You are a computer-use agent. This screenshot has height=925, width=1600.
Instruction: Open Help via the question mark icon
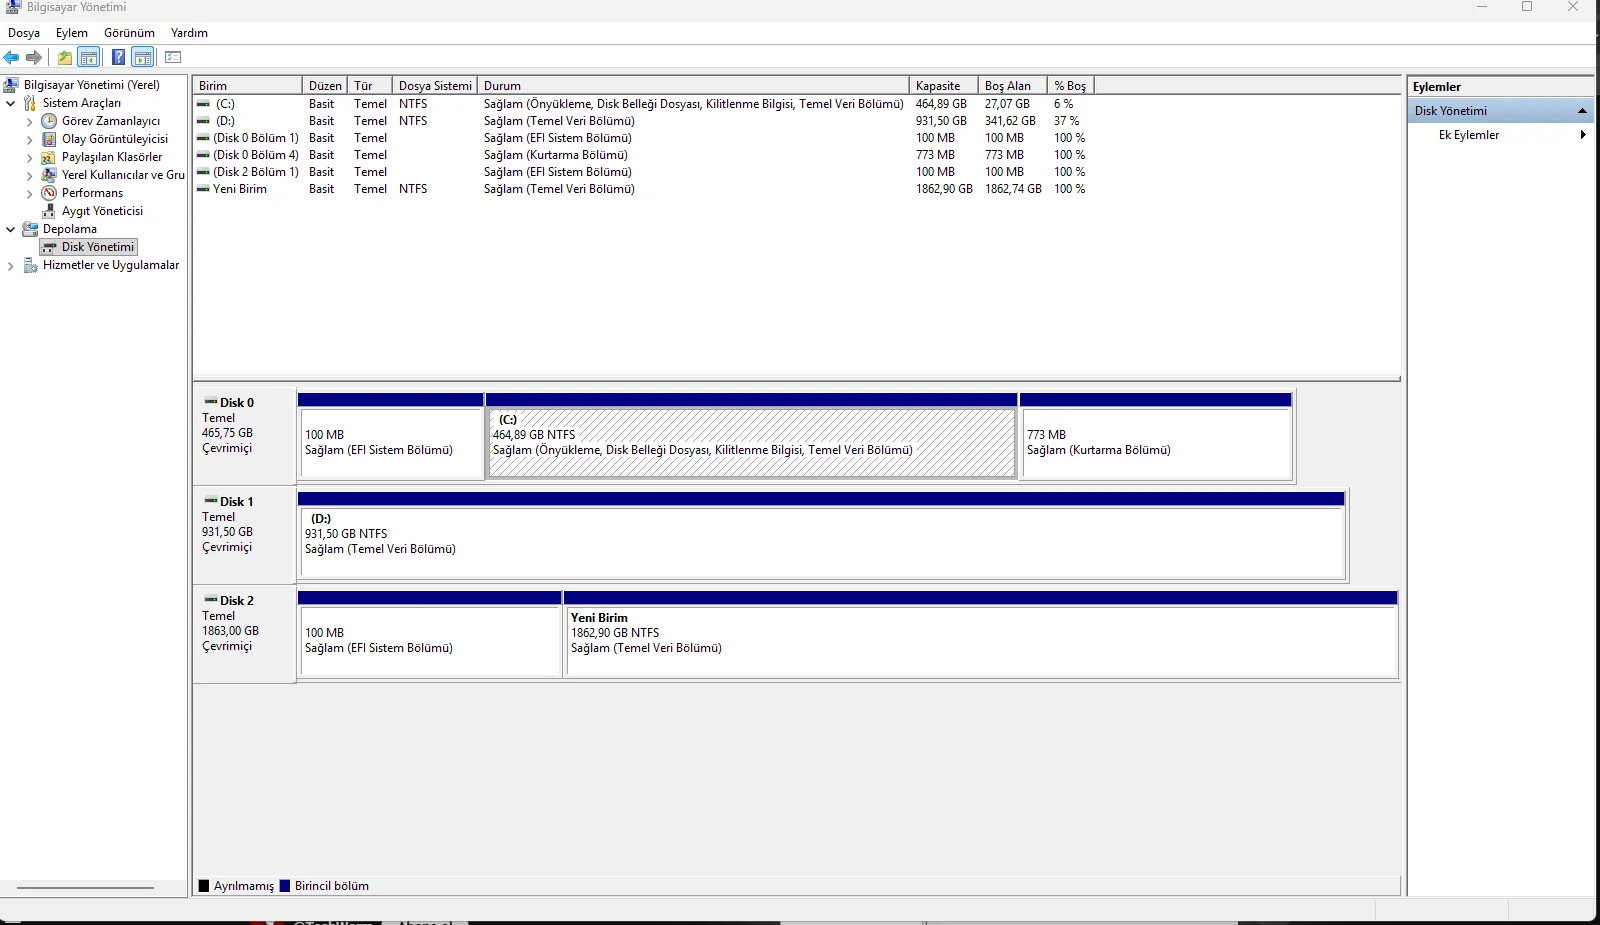[118, 58]
